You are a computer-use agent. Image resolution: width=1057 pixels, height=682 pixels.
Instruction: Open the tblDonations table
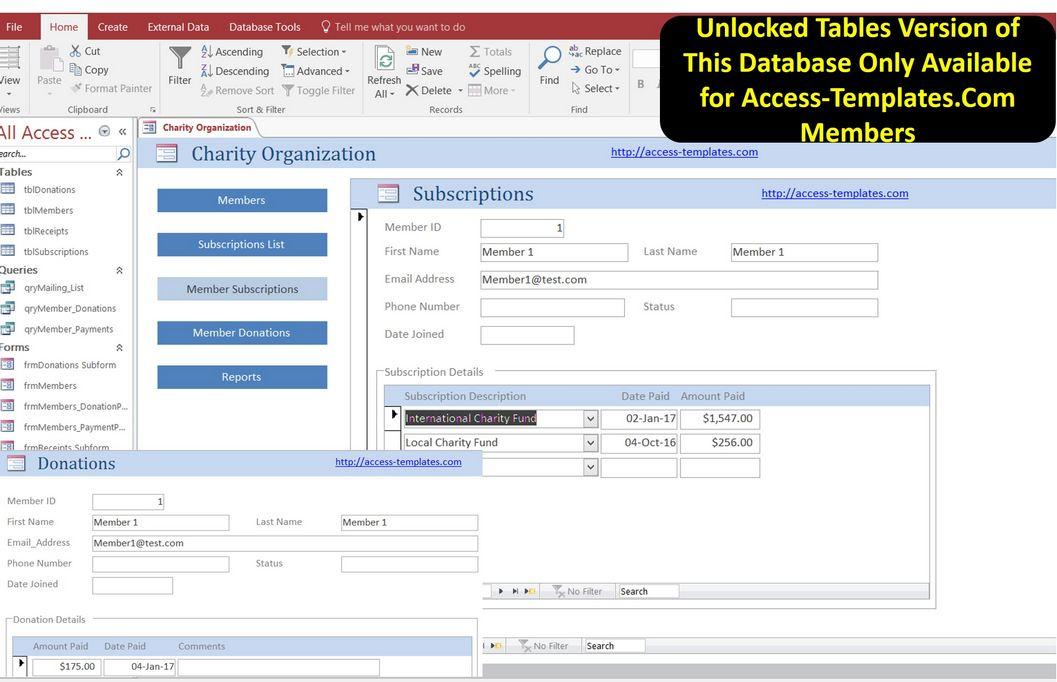49,190
